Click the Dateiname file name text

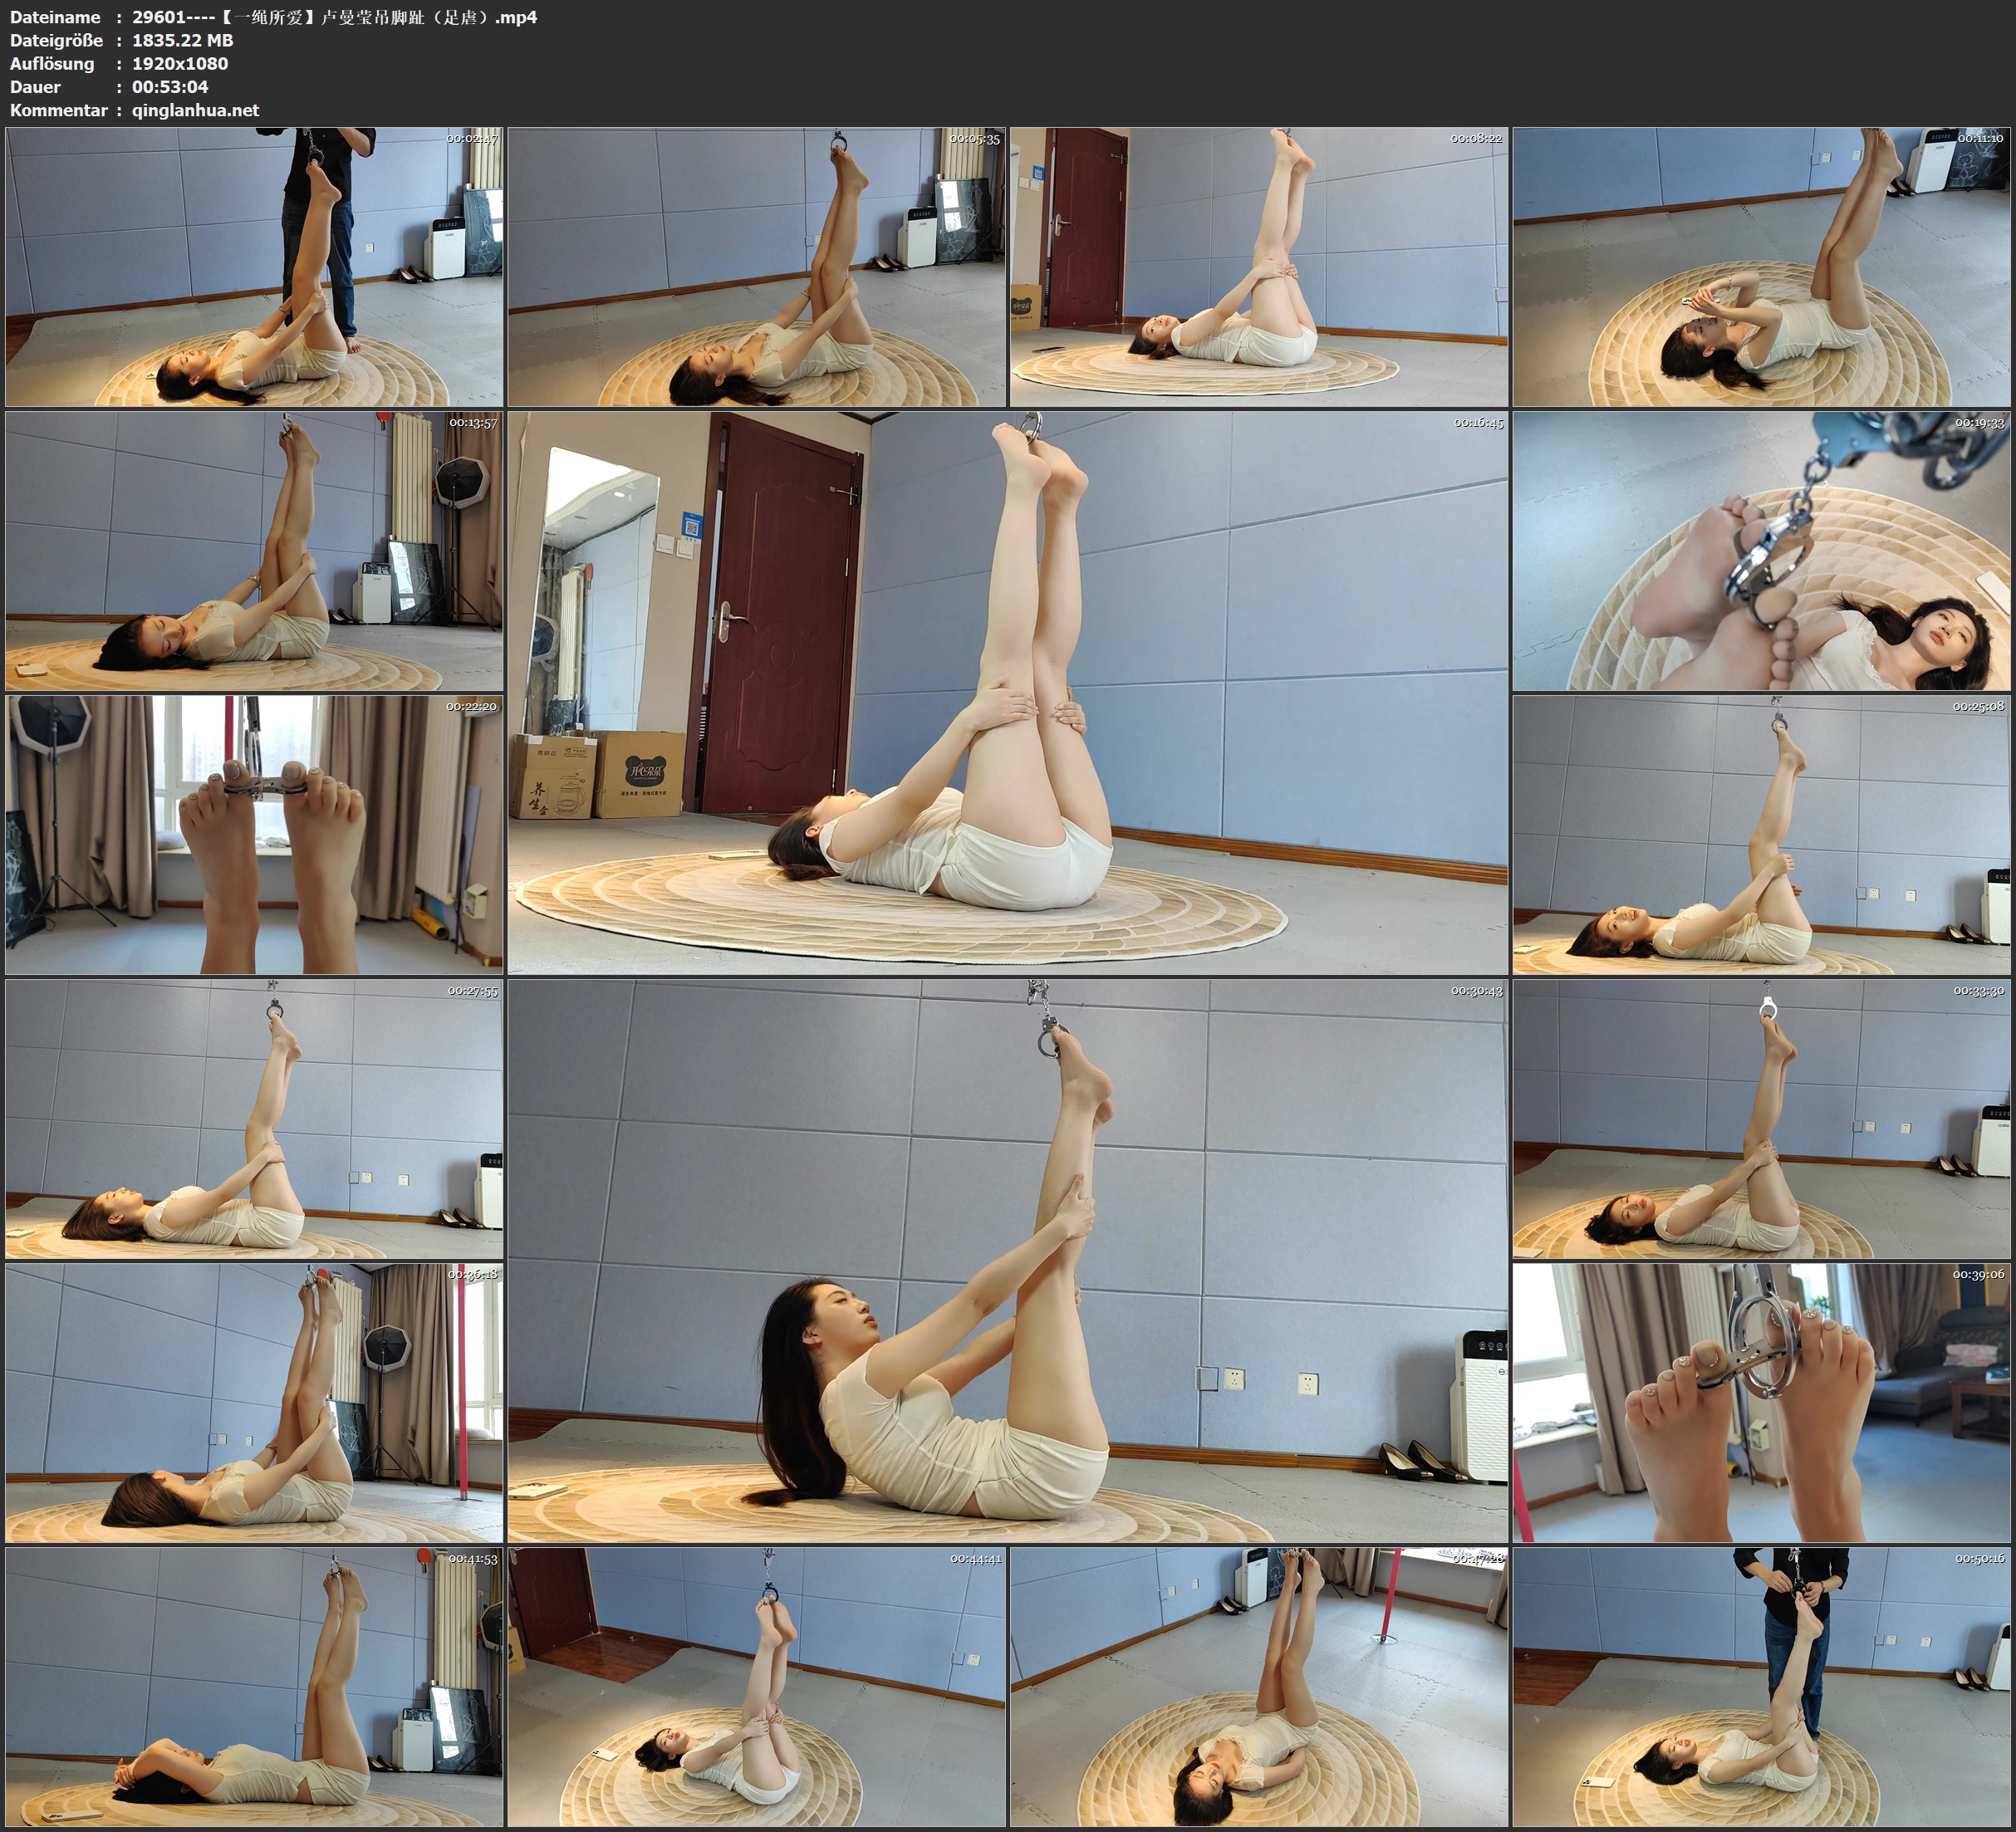(x=334, y=17)
